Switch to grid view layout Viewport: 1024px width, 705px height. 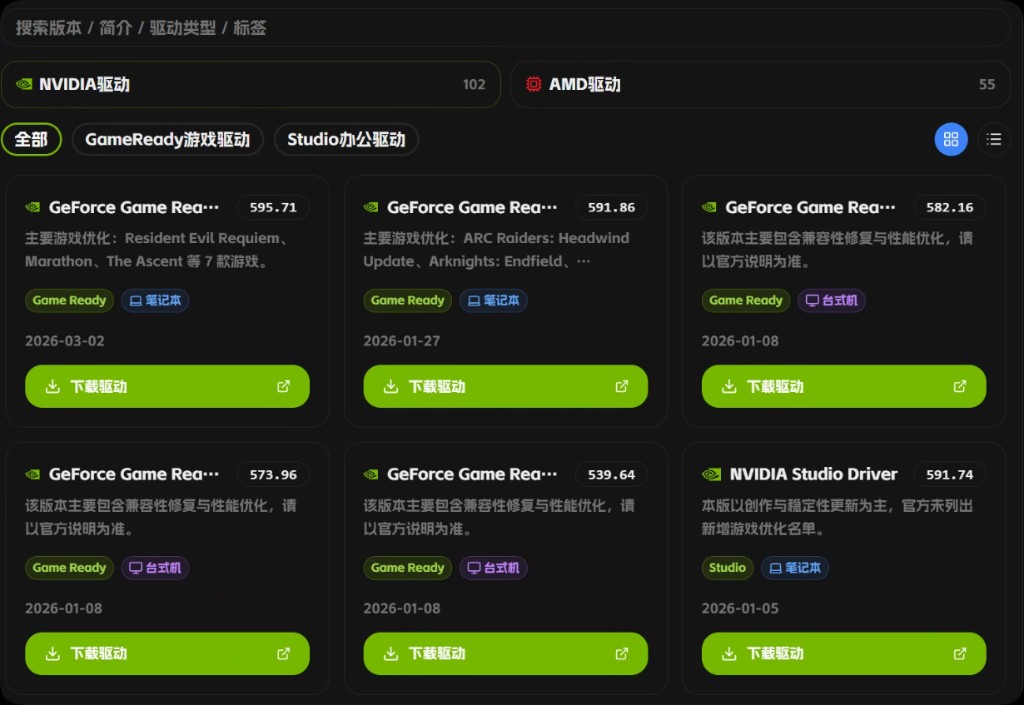click(x=951, y=139)
